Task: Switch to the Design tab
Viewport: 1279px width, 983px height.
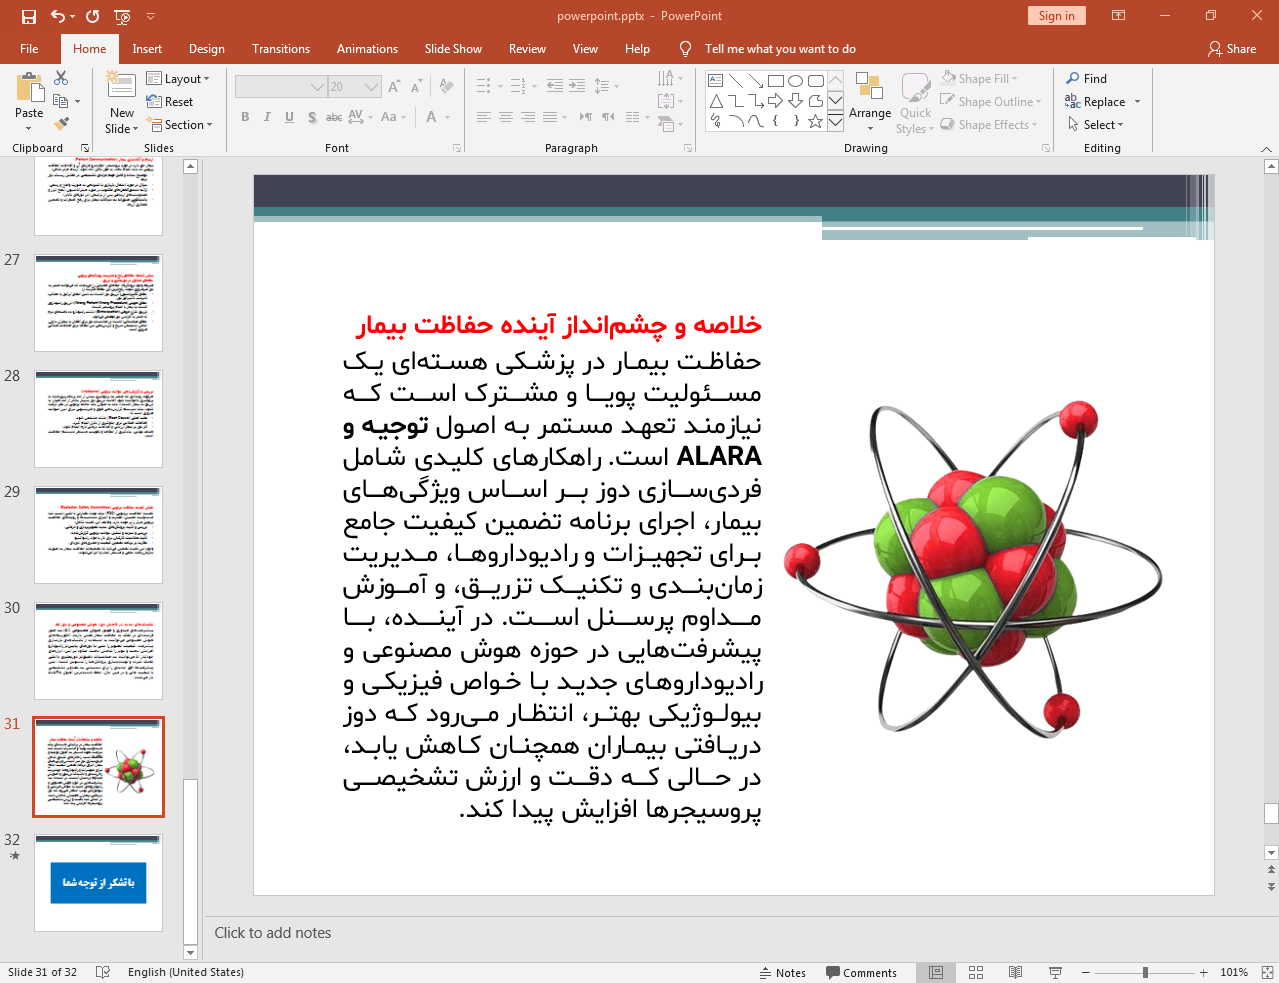Action: coord(206,49)
